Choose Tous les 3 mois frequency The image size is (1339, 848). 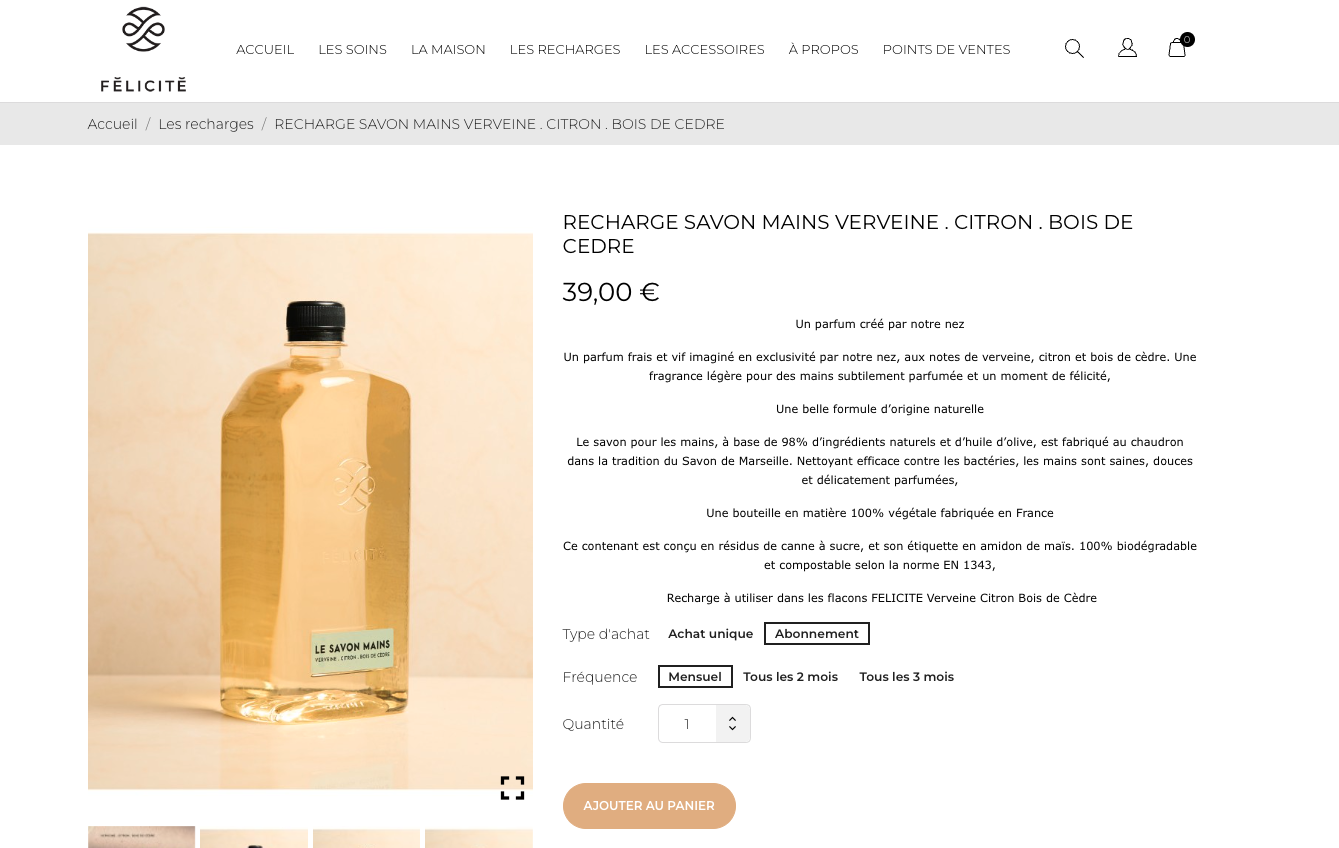pos(906,677)
